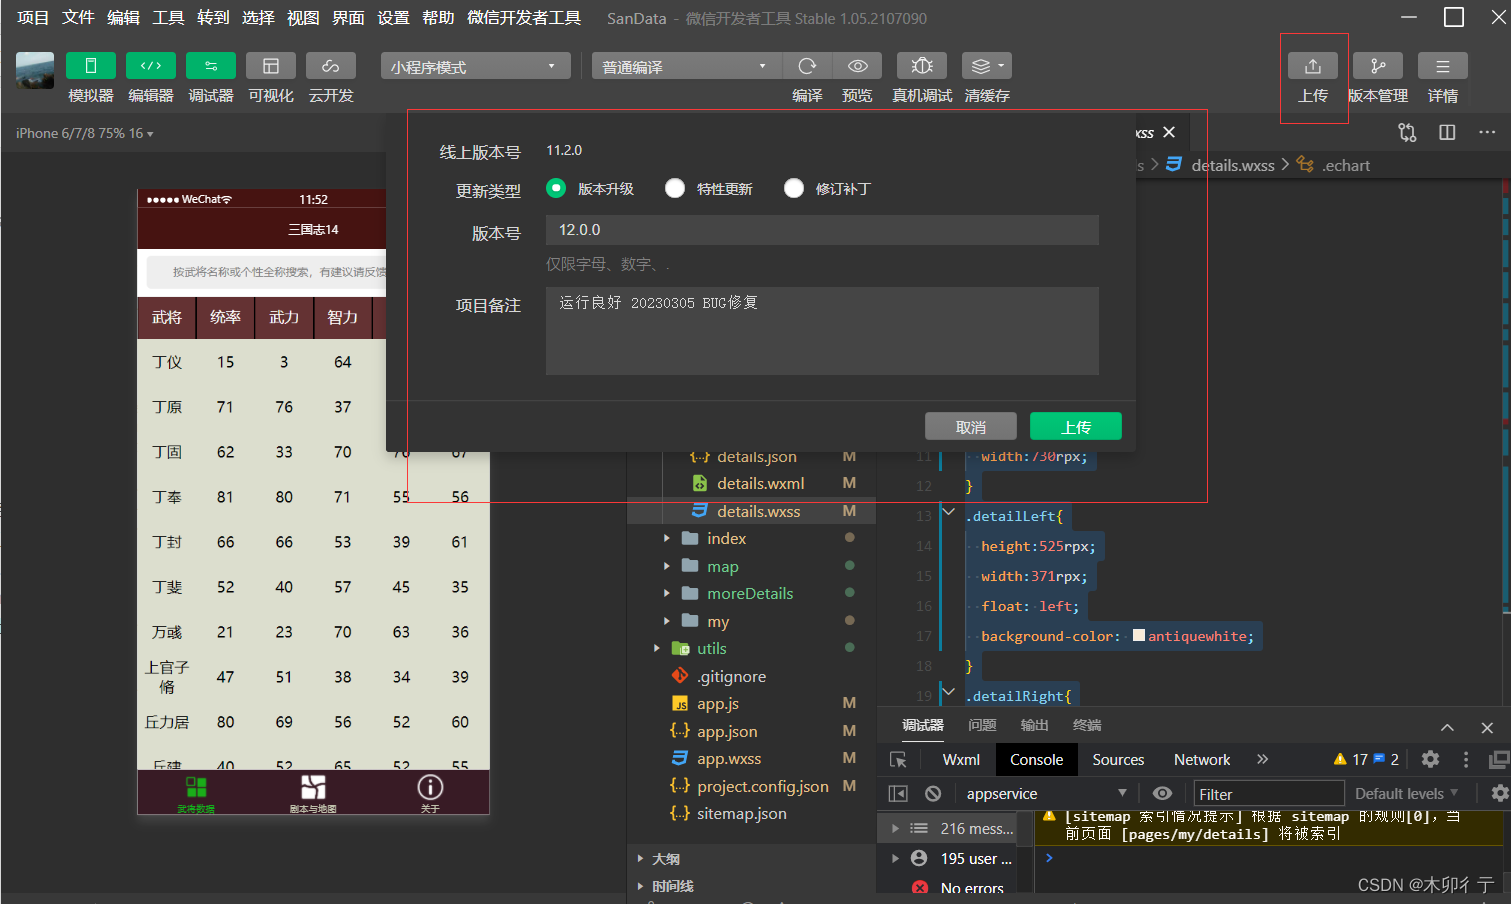Open the 工具 menu
This screenshot has width=1511, height=904.
168,18
